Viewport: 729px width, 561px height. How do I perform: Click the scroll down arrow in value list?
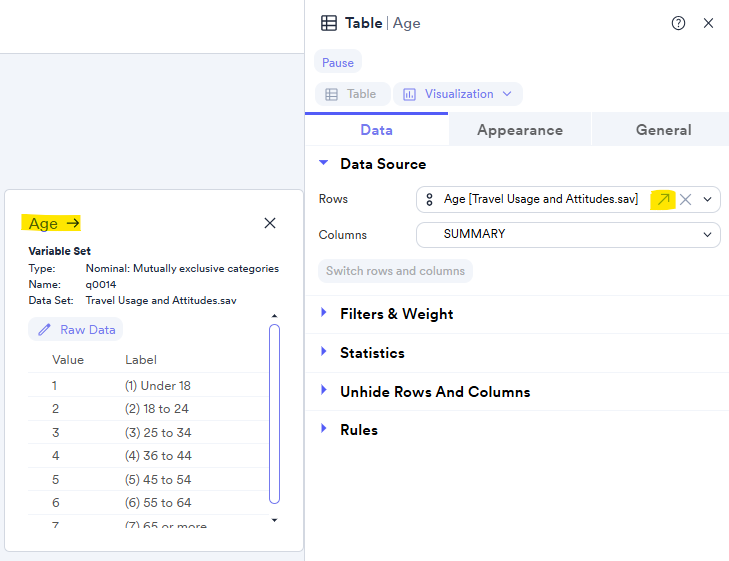(x=274, y=520)
